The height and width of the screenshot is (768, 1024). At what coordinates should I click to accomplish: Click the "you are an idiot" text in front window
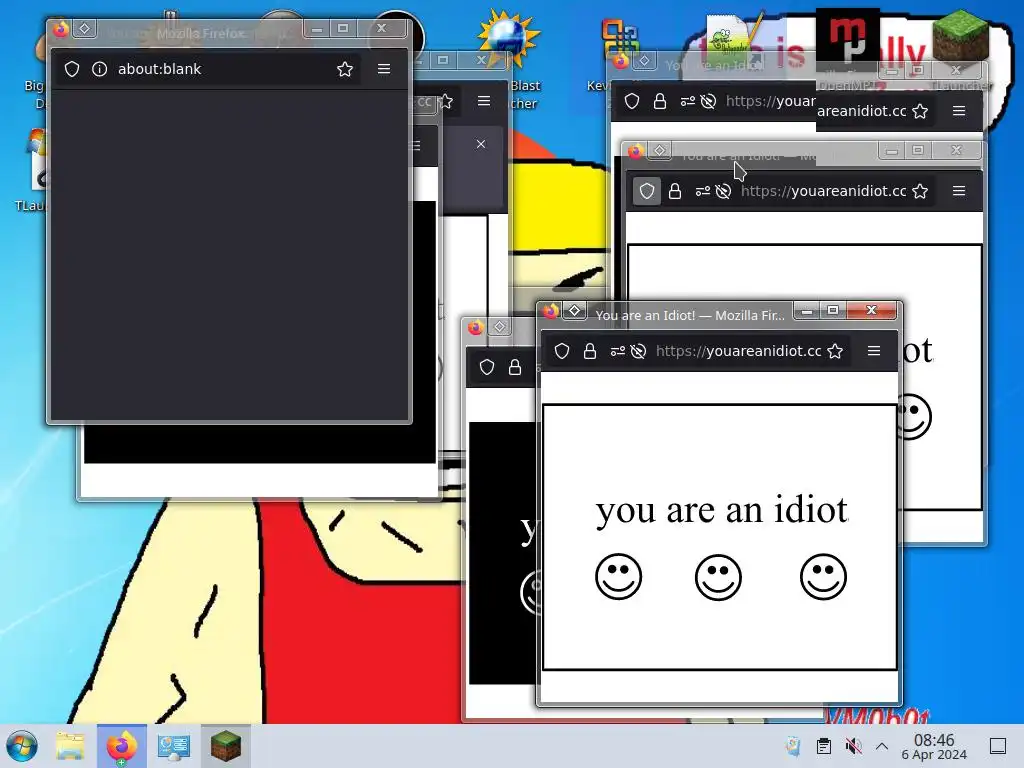pyautogui.click(x=722, y=510)
